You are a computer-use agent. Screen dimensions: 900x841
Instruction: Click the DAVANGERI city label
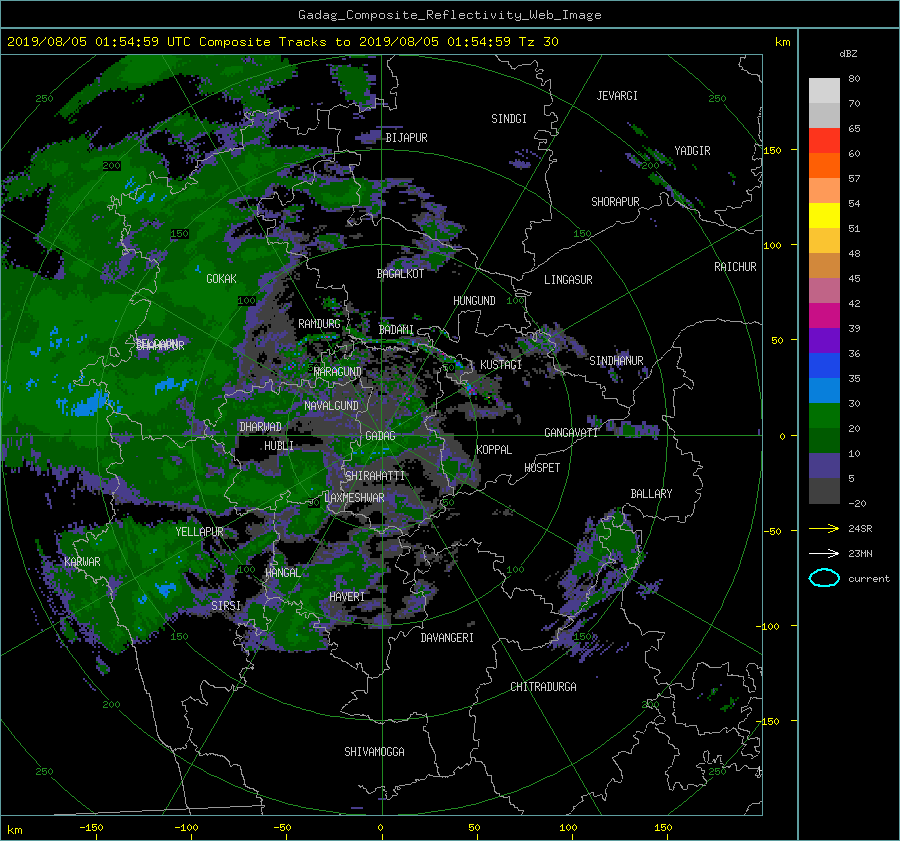point(447,638)
